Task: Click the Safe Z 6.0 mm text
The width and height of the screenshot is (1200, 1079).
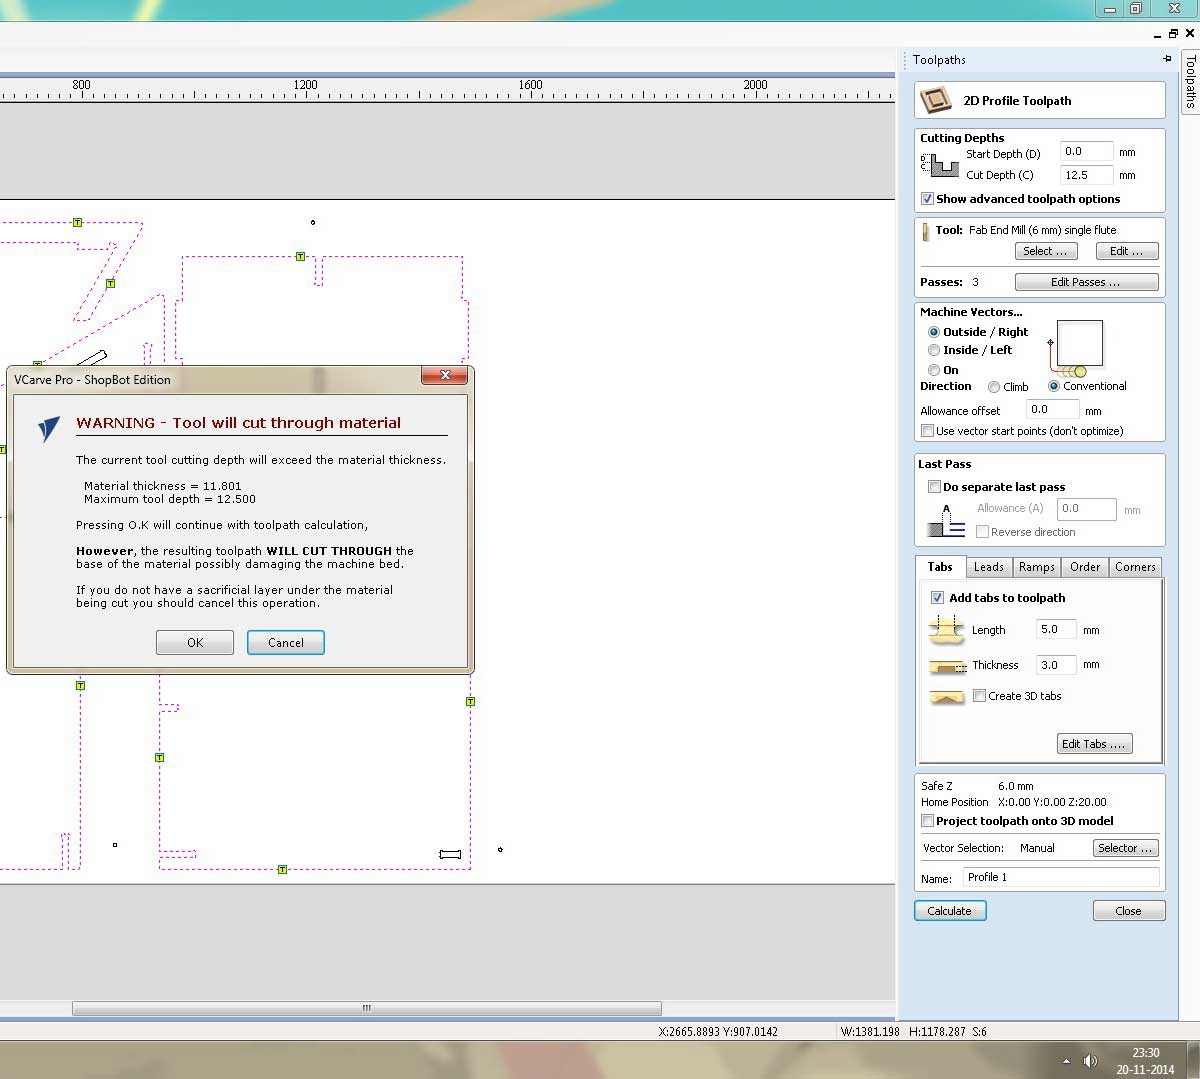Action: point(977,786)
